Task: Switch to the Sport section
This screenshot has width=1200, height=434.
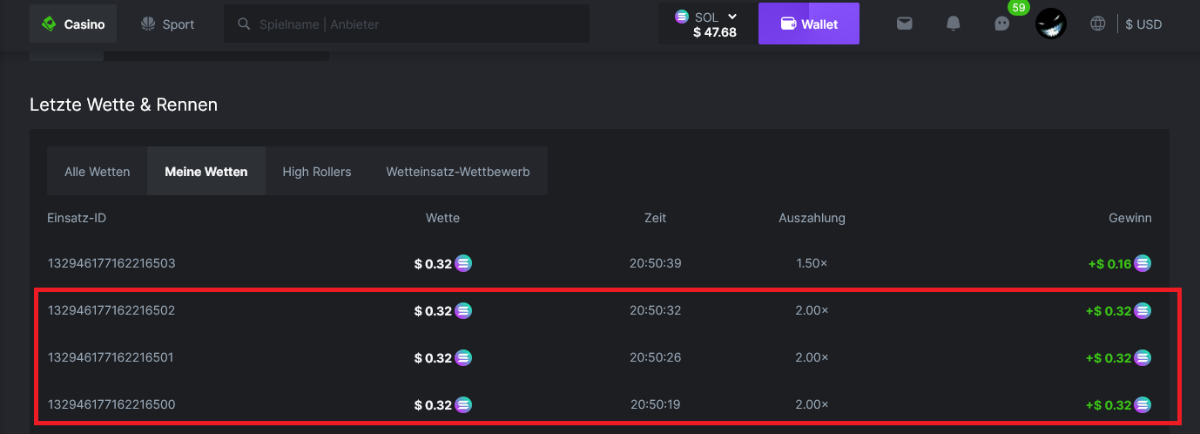Action: click(x=168, y=24)
